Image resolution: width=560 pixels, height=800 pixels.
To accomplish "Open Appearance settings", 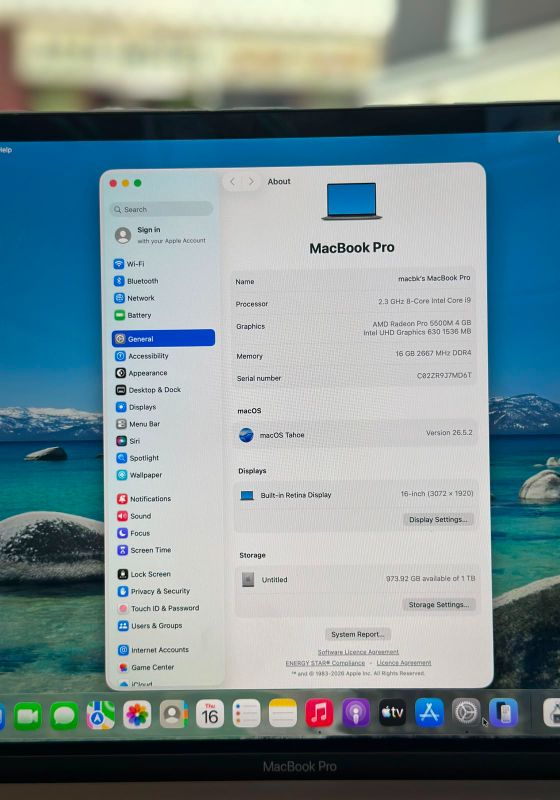I will 141,373.
